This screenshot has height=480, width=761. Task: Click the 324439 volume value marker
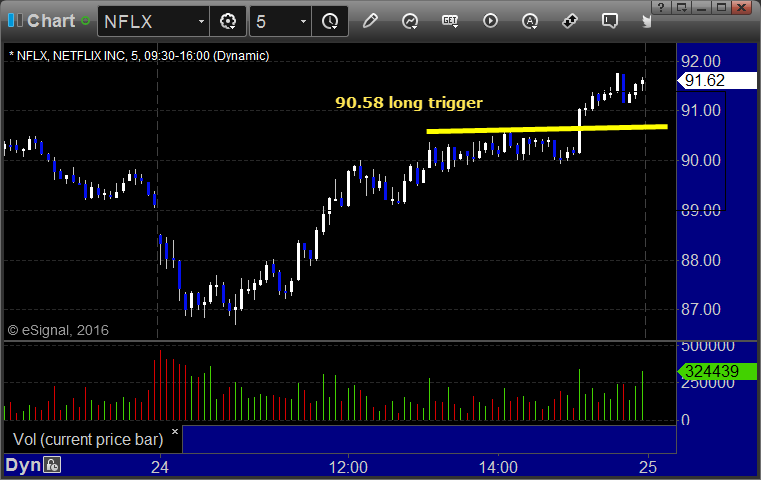pos(717,371)
